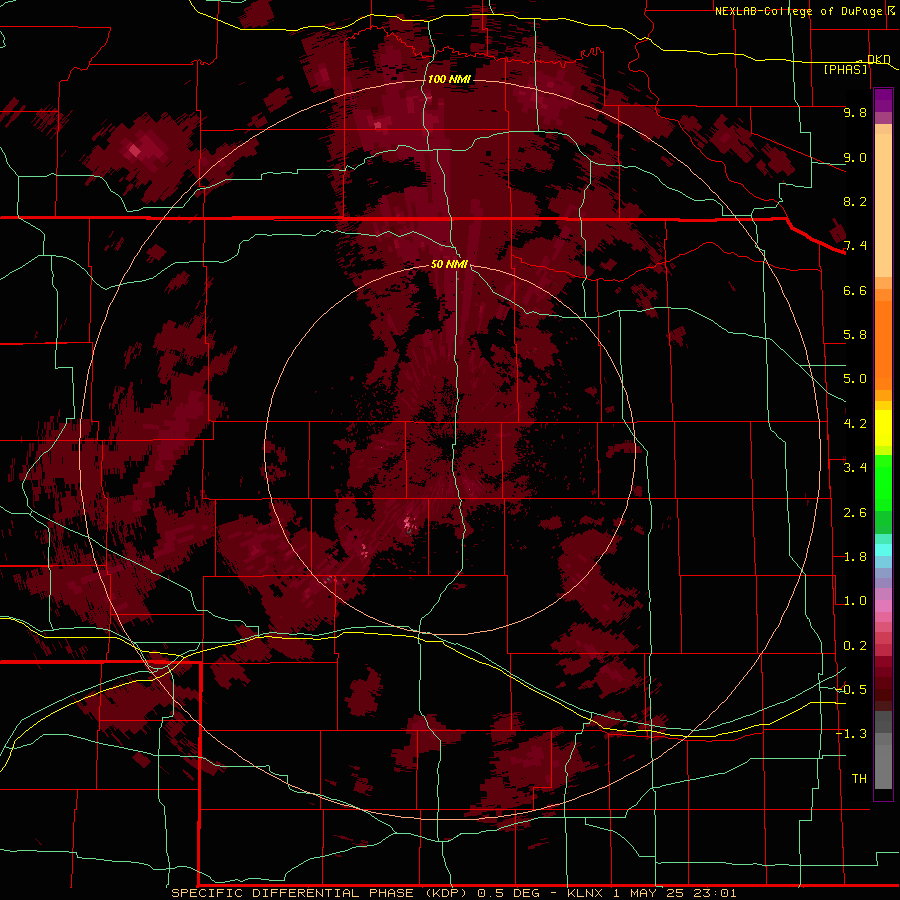Select the 0.2 value on the color scale
Image resolution: width=900 pixels, height=900 pixels.
click(x=855, y=646)
